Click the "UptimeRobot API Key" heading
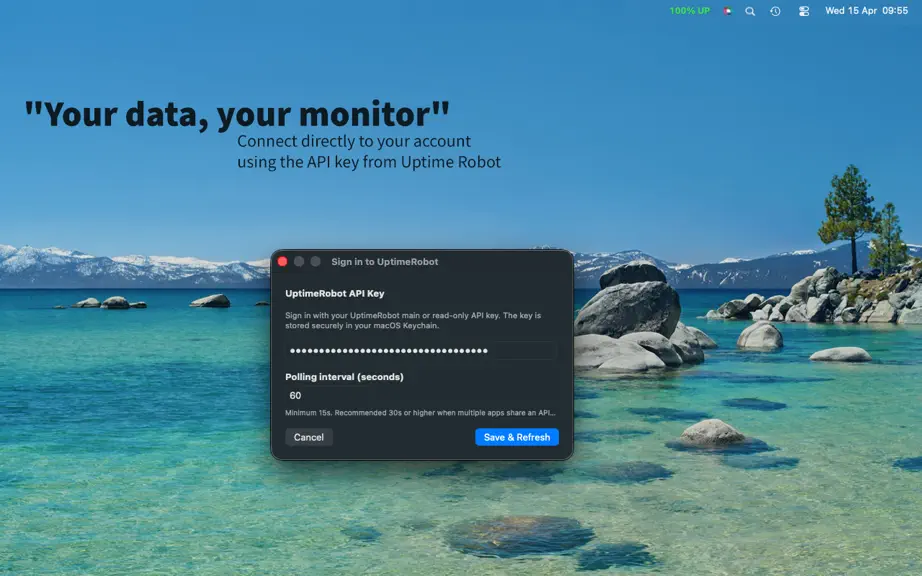This screenshot has width=922, height=576. [335, 293]
